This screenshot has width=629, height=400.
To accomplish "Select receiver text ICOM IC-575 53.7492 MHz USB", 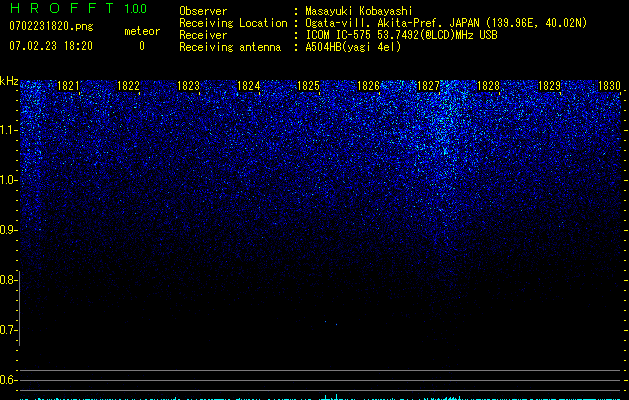I will pyautogui.click(x=402, y=35).
